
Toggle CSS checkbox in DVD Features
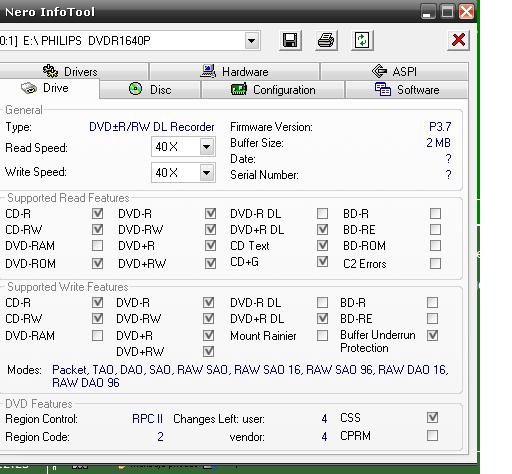pyautogui.click(x=432, y=417)
